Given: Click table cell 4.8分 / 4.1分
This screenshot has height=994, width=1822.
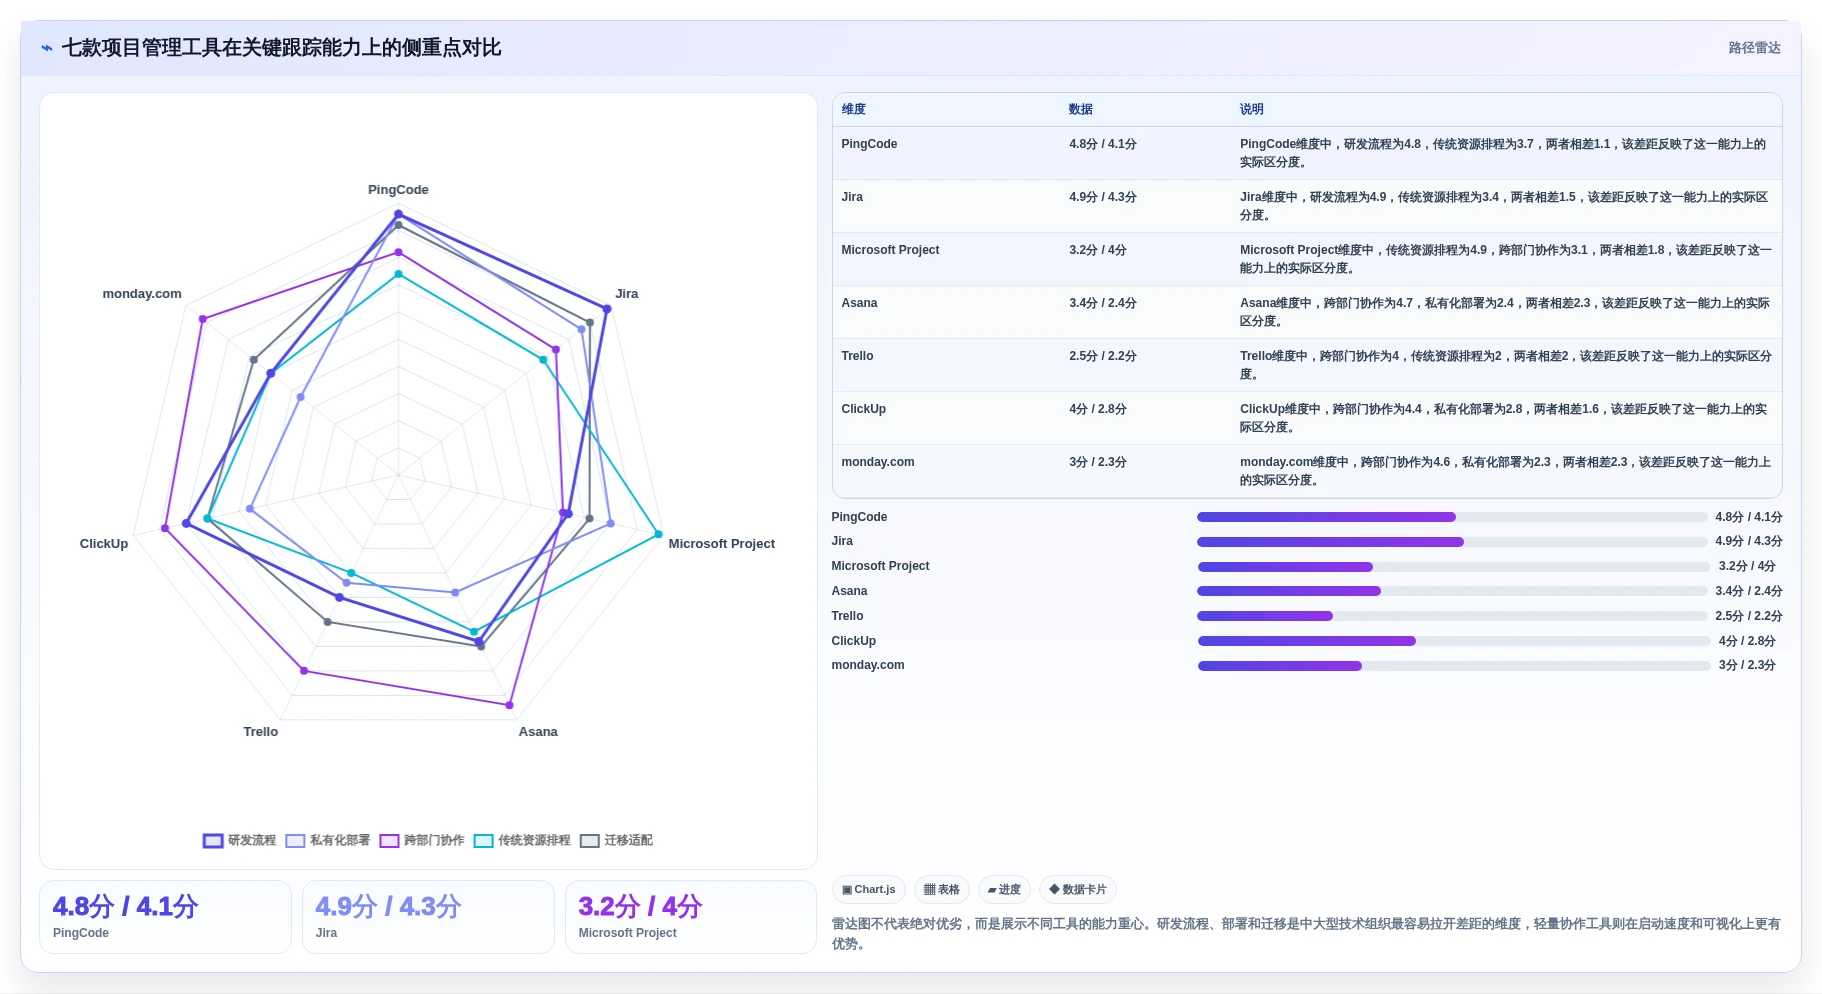Looking at the screenshot, I should click(x=1103, y=144).
